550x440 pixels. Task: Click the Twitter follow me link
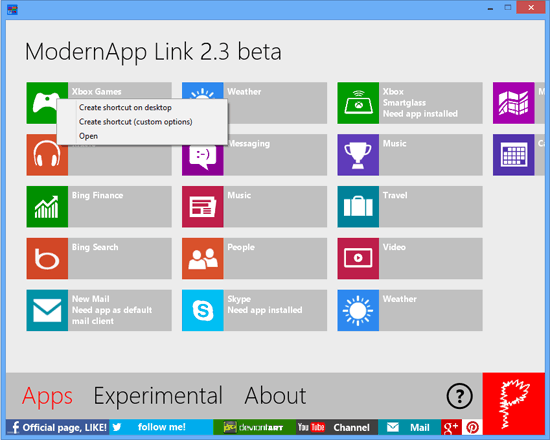pyautogui.click(x=161, y=427)
